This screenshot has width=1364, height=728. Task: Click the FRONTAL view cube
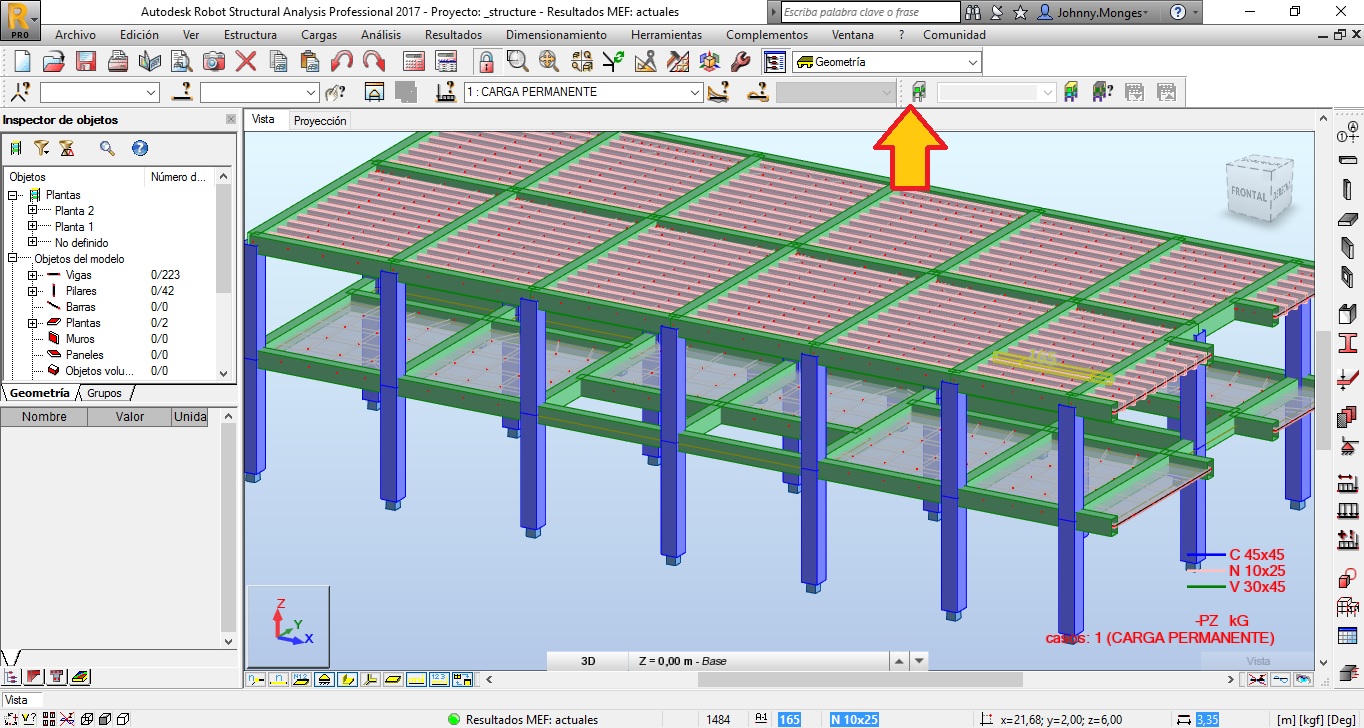(1250, 192)
